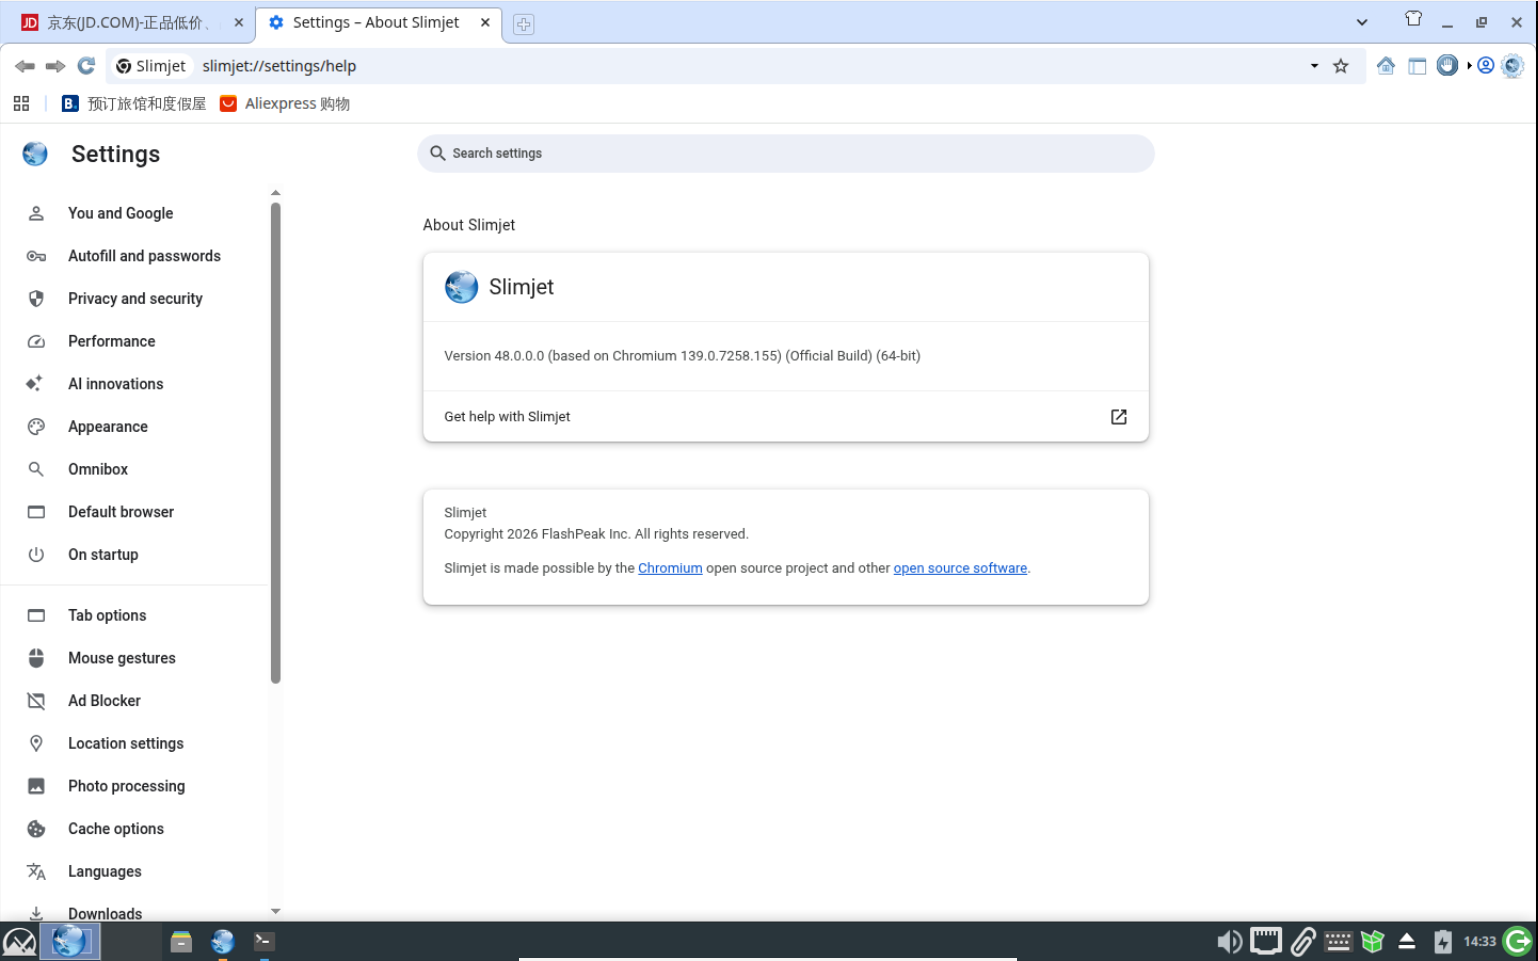
Task: Open Cache options settings
Action: pos(115,829)
